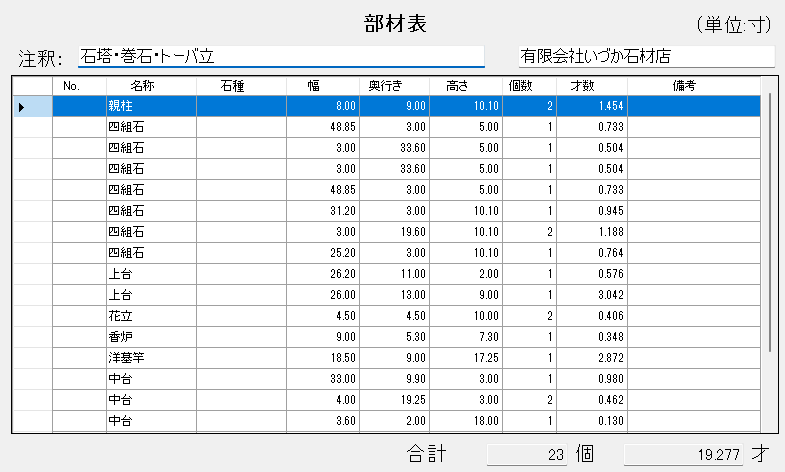The width and height of the screenshot is (785, 472).
Task: Click the width cell 31.20
Action: [x=323, y=211]
